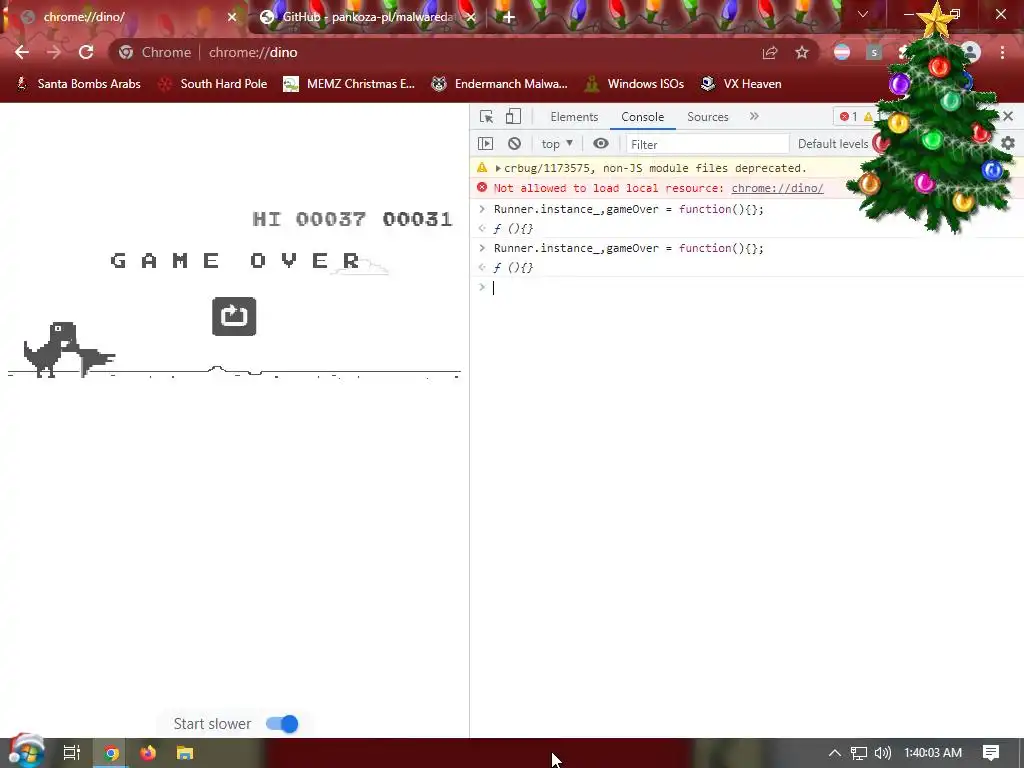Image resolution: width=1024 pixels, height=768 pixels.
Task: Switch to the GitHub pankoza-pl tab
Action: (366, 17)
